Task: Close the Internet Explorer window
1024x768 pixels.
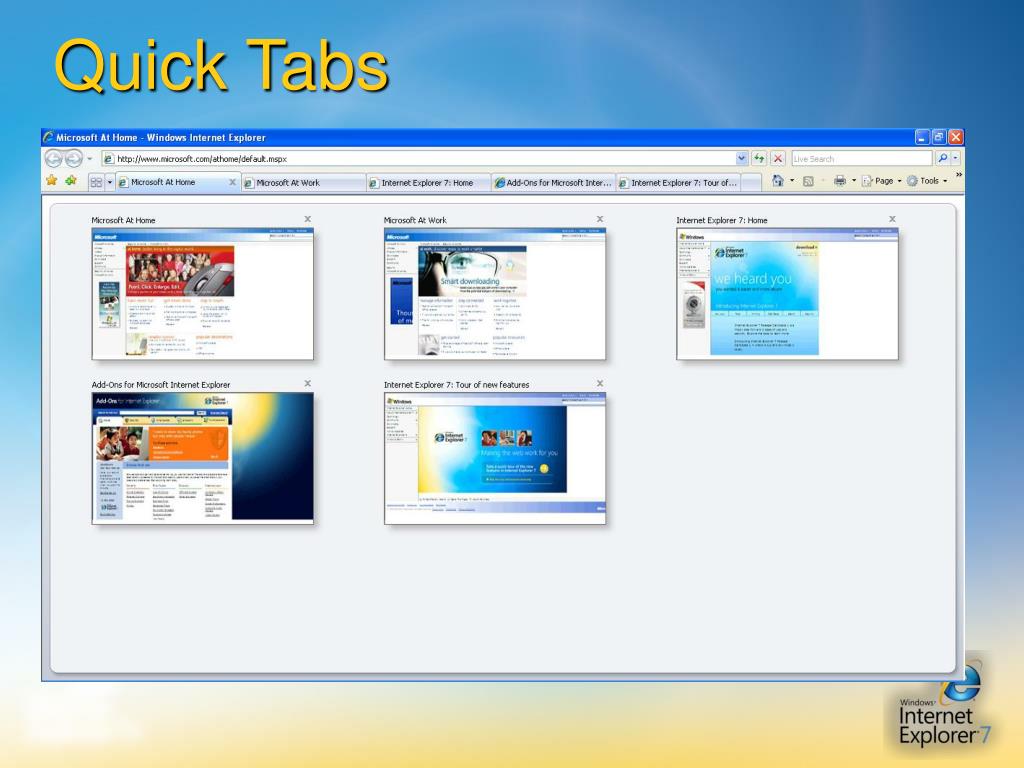Action: coord(955,137)
